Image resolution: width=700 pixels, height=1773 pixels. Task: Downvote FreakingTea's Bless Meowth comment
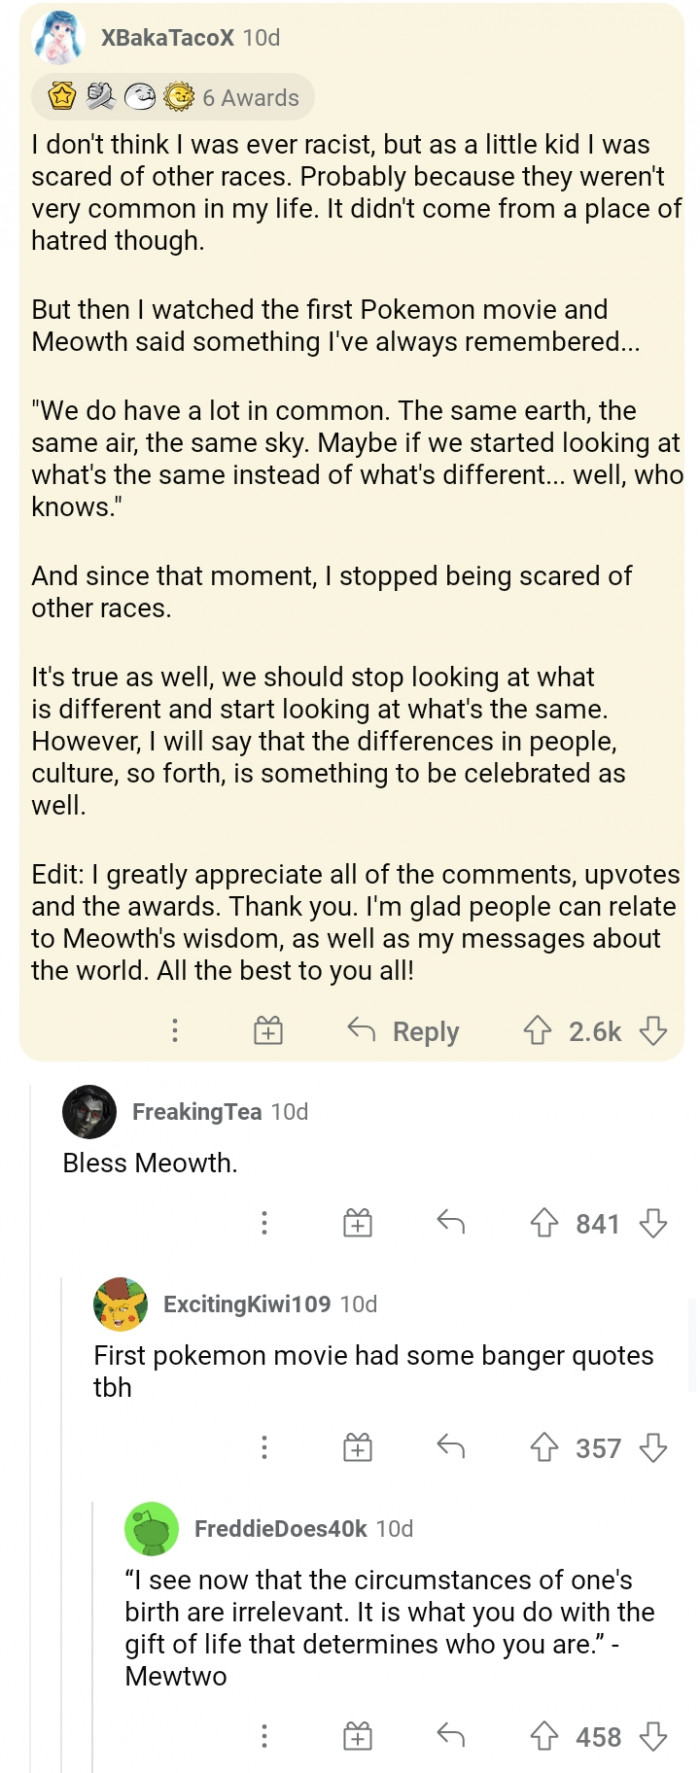click(654, 1223)
